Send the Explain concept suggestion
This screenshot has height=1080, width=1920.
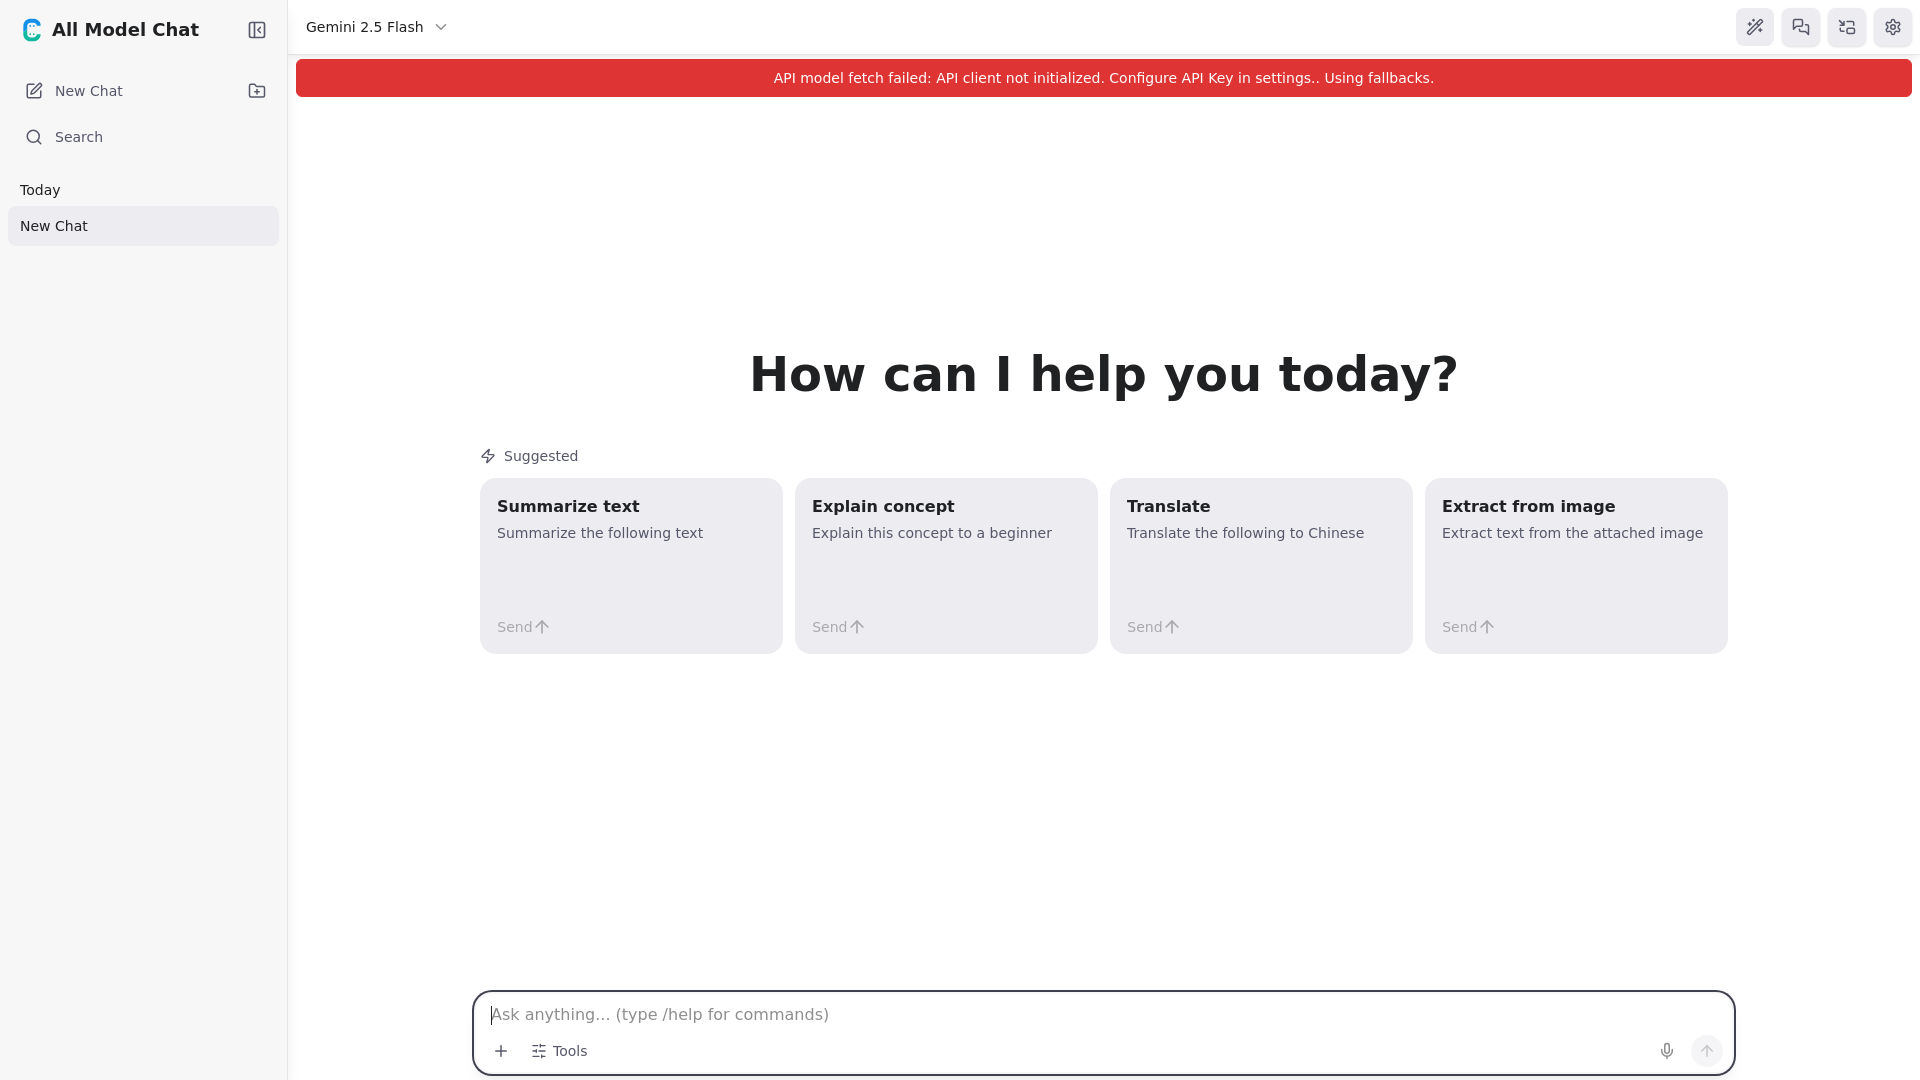click(838, 627)
